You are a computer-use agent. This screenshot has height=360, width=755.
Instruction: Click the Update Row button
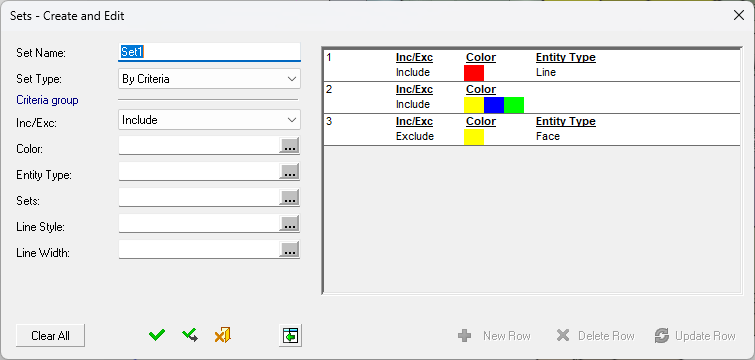[x=695, y=336]
